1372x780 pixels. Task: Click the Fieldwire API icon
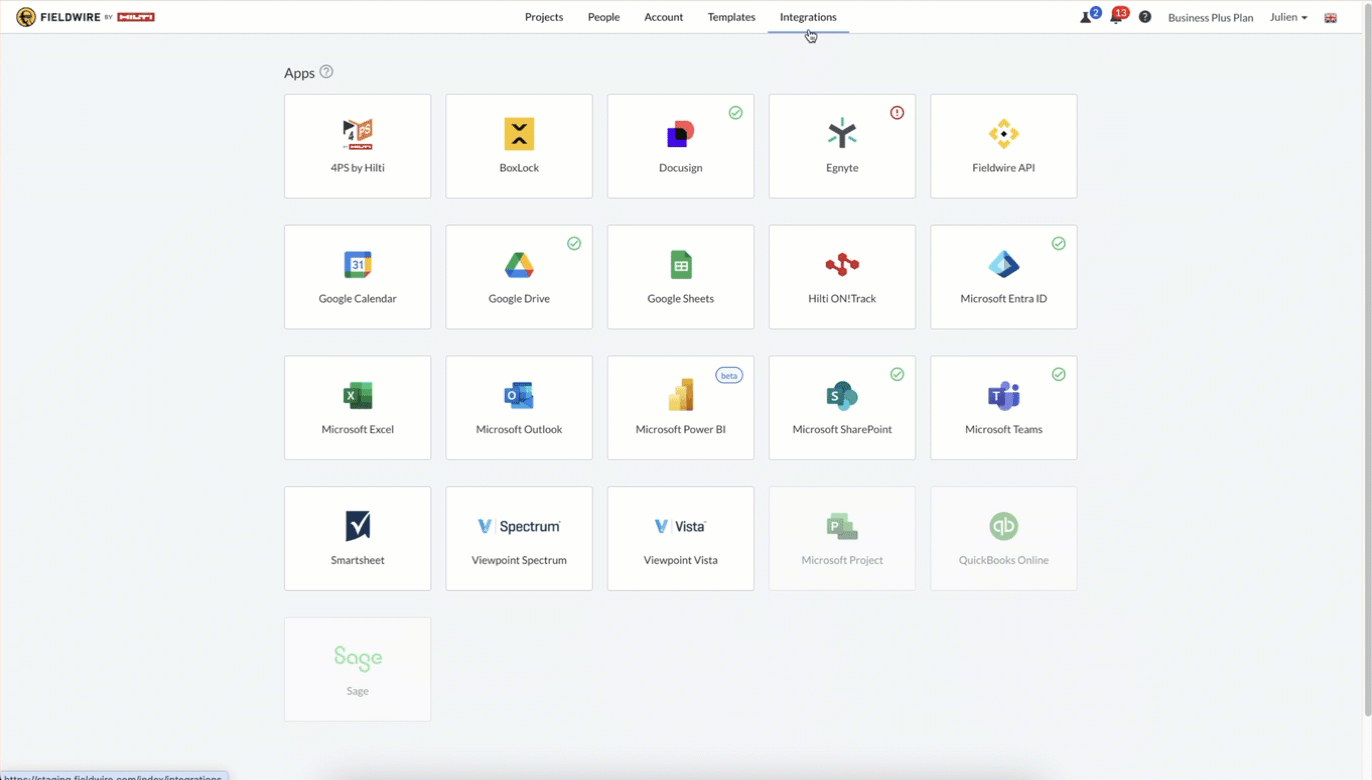1003,134
